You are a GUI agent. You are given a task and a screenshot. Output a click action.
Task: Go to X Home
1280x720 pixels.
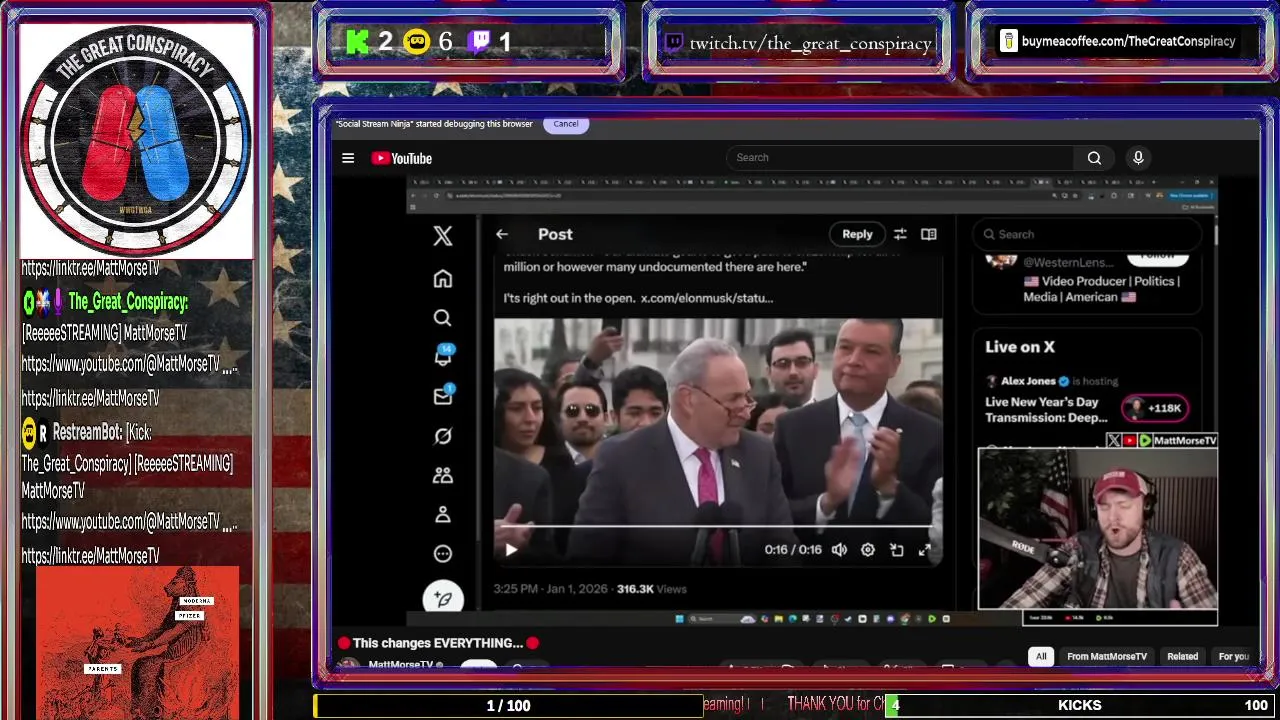tap(443, 279)
